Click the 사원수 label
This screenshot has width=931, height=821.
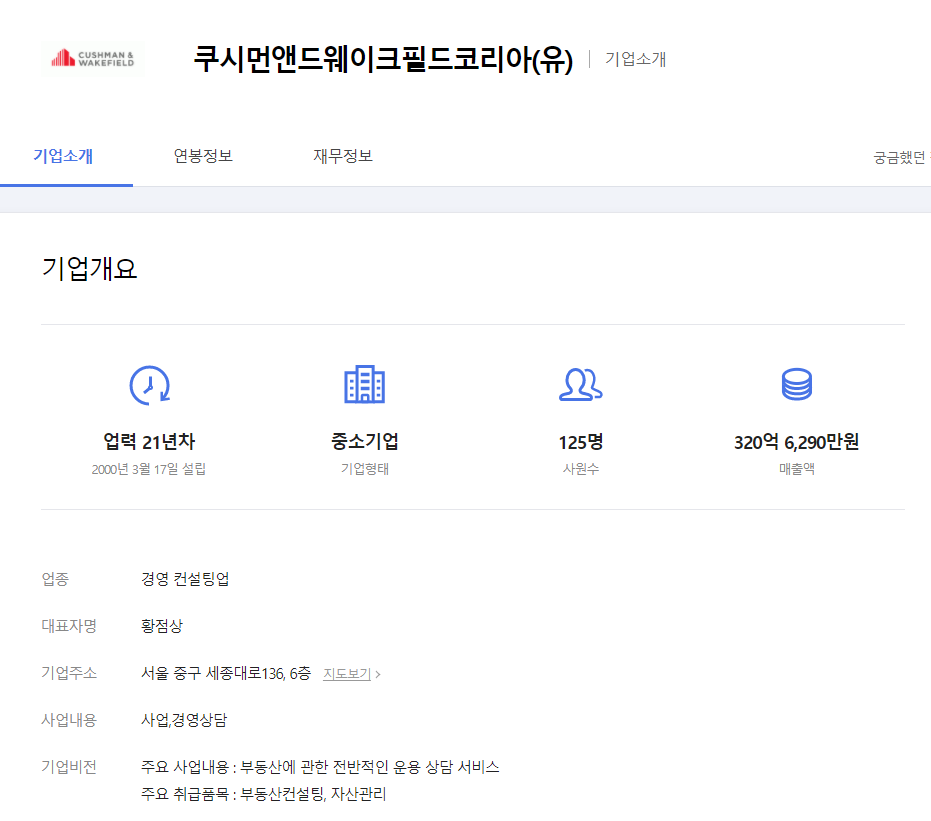(x=581, y=469)
